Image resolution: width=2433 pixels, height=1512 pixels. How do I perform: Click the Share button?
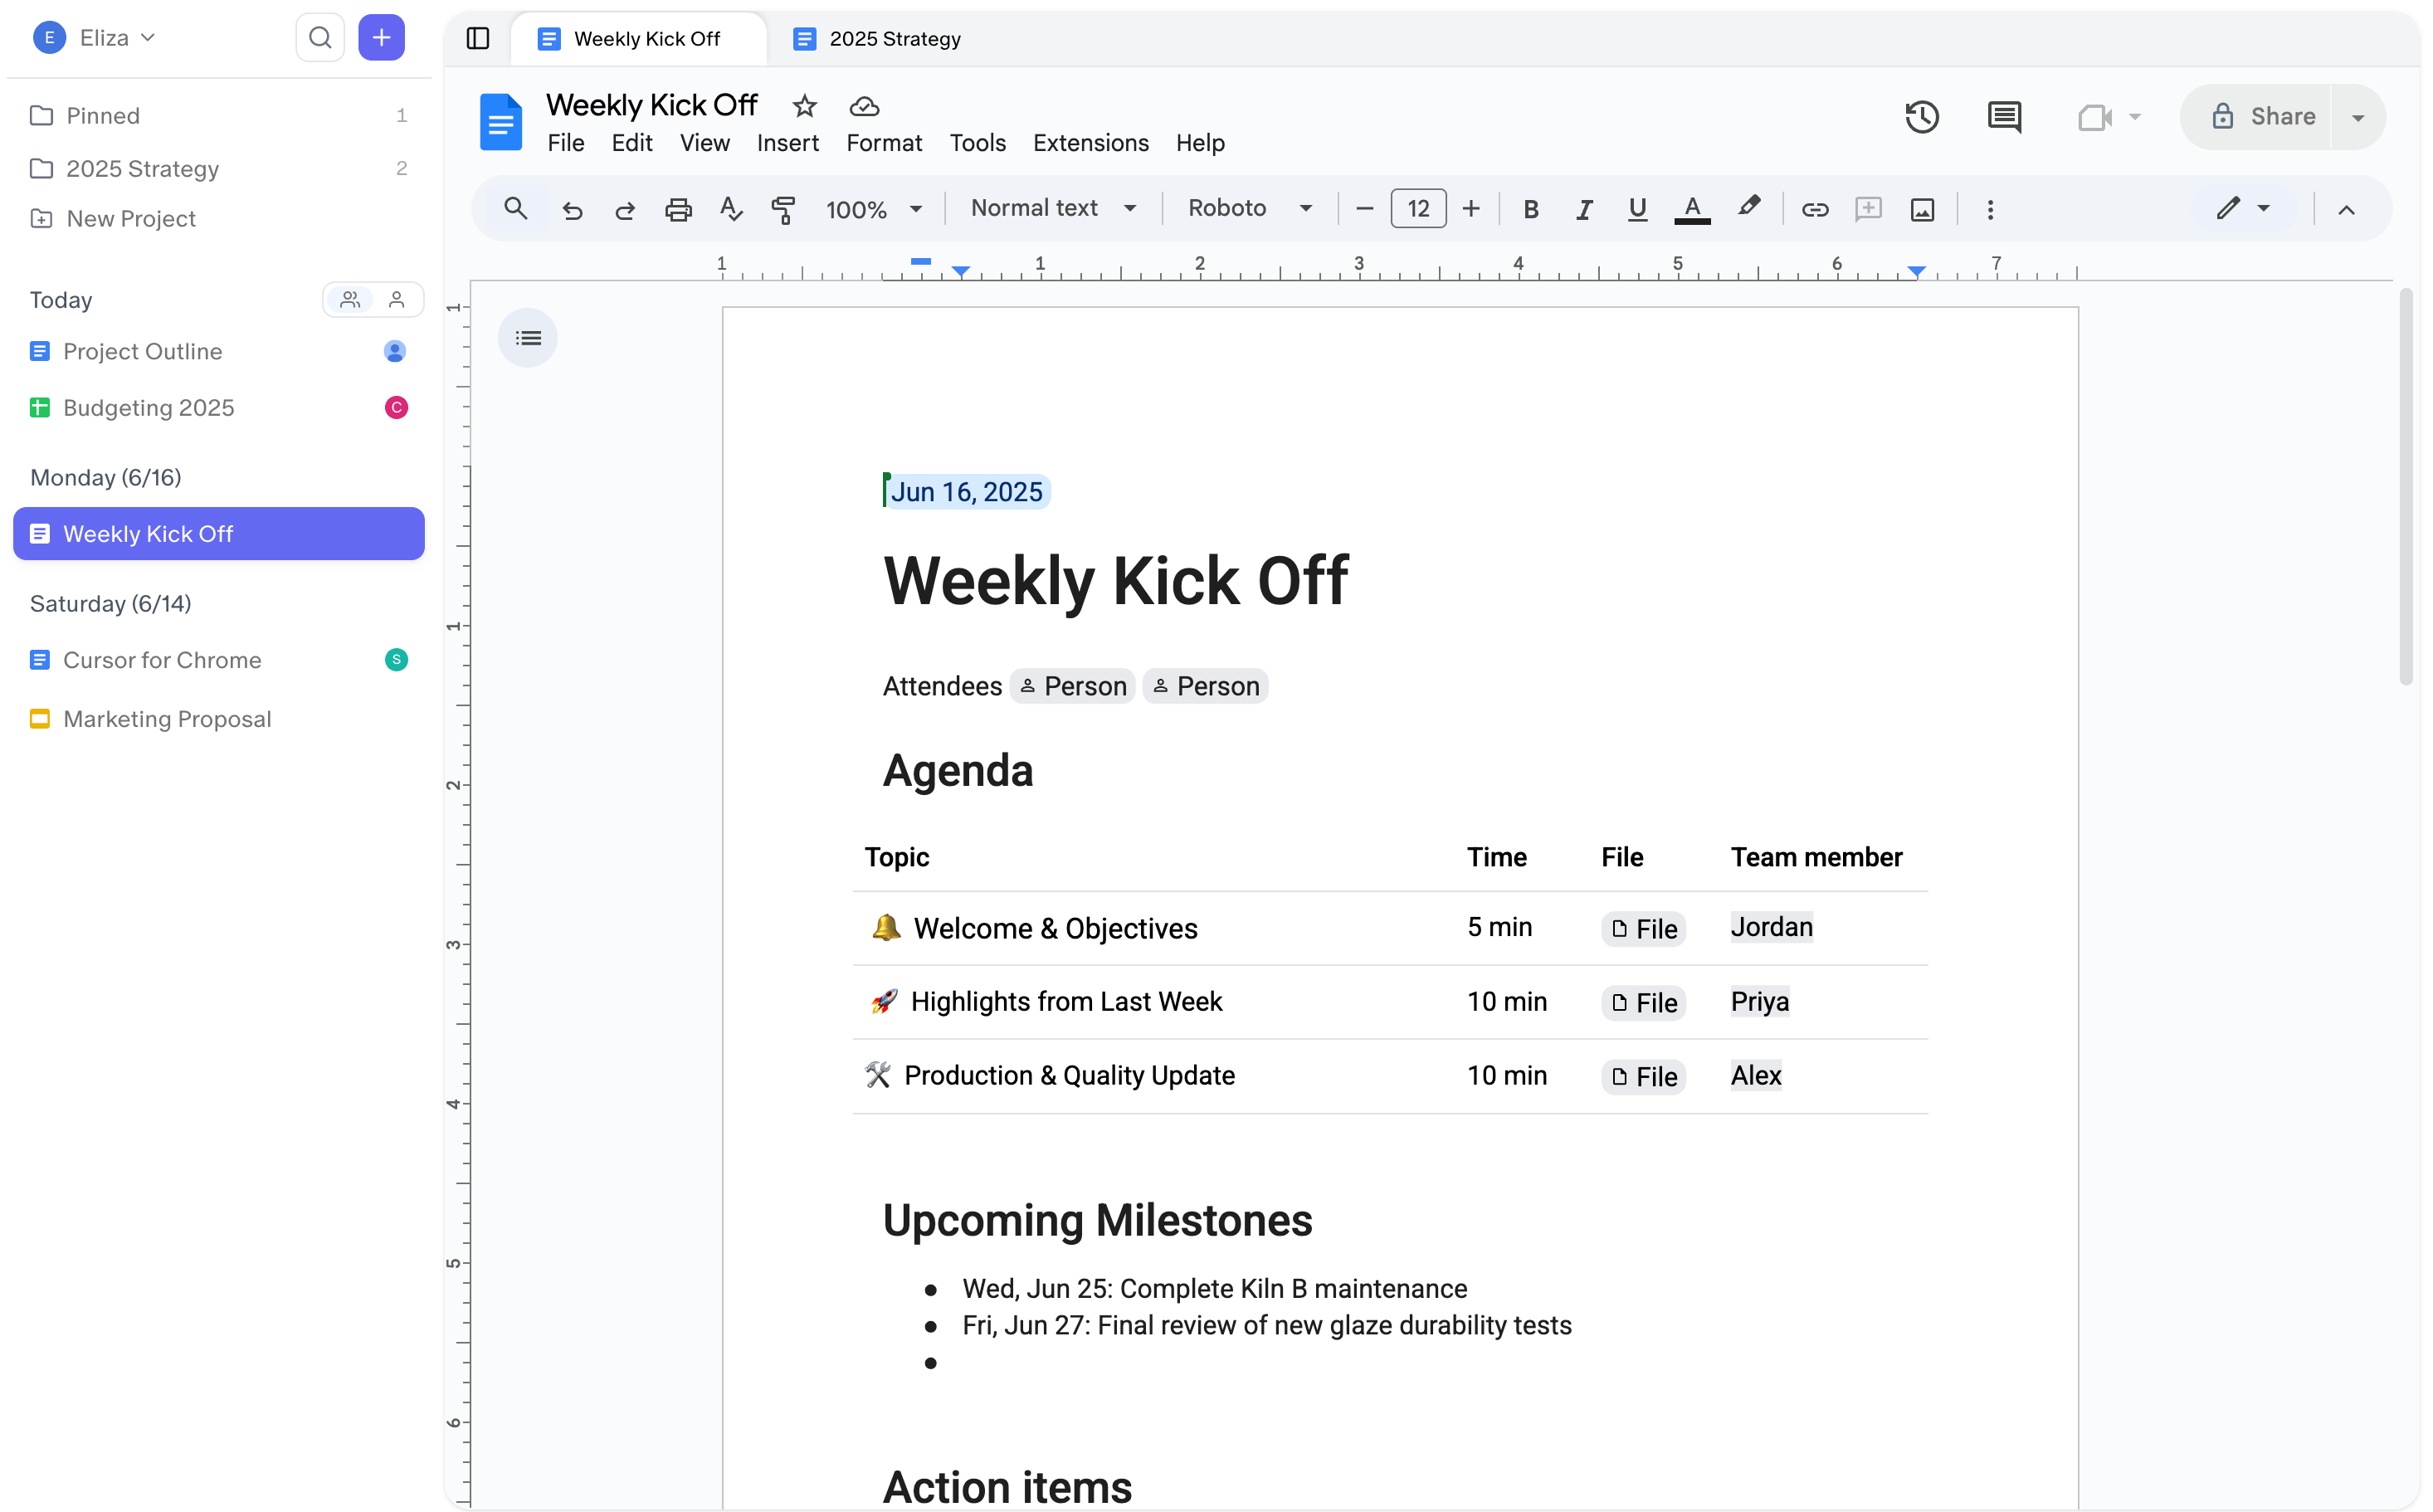pyautogui.click(x=2270, y=117)
